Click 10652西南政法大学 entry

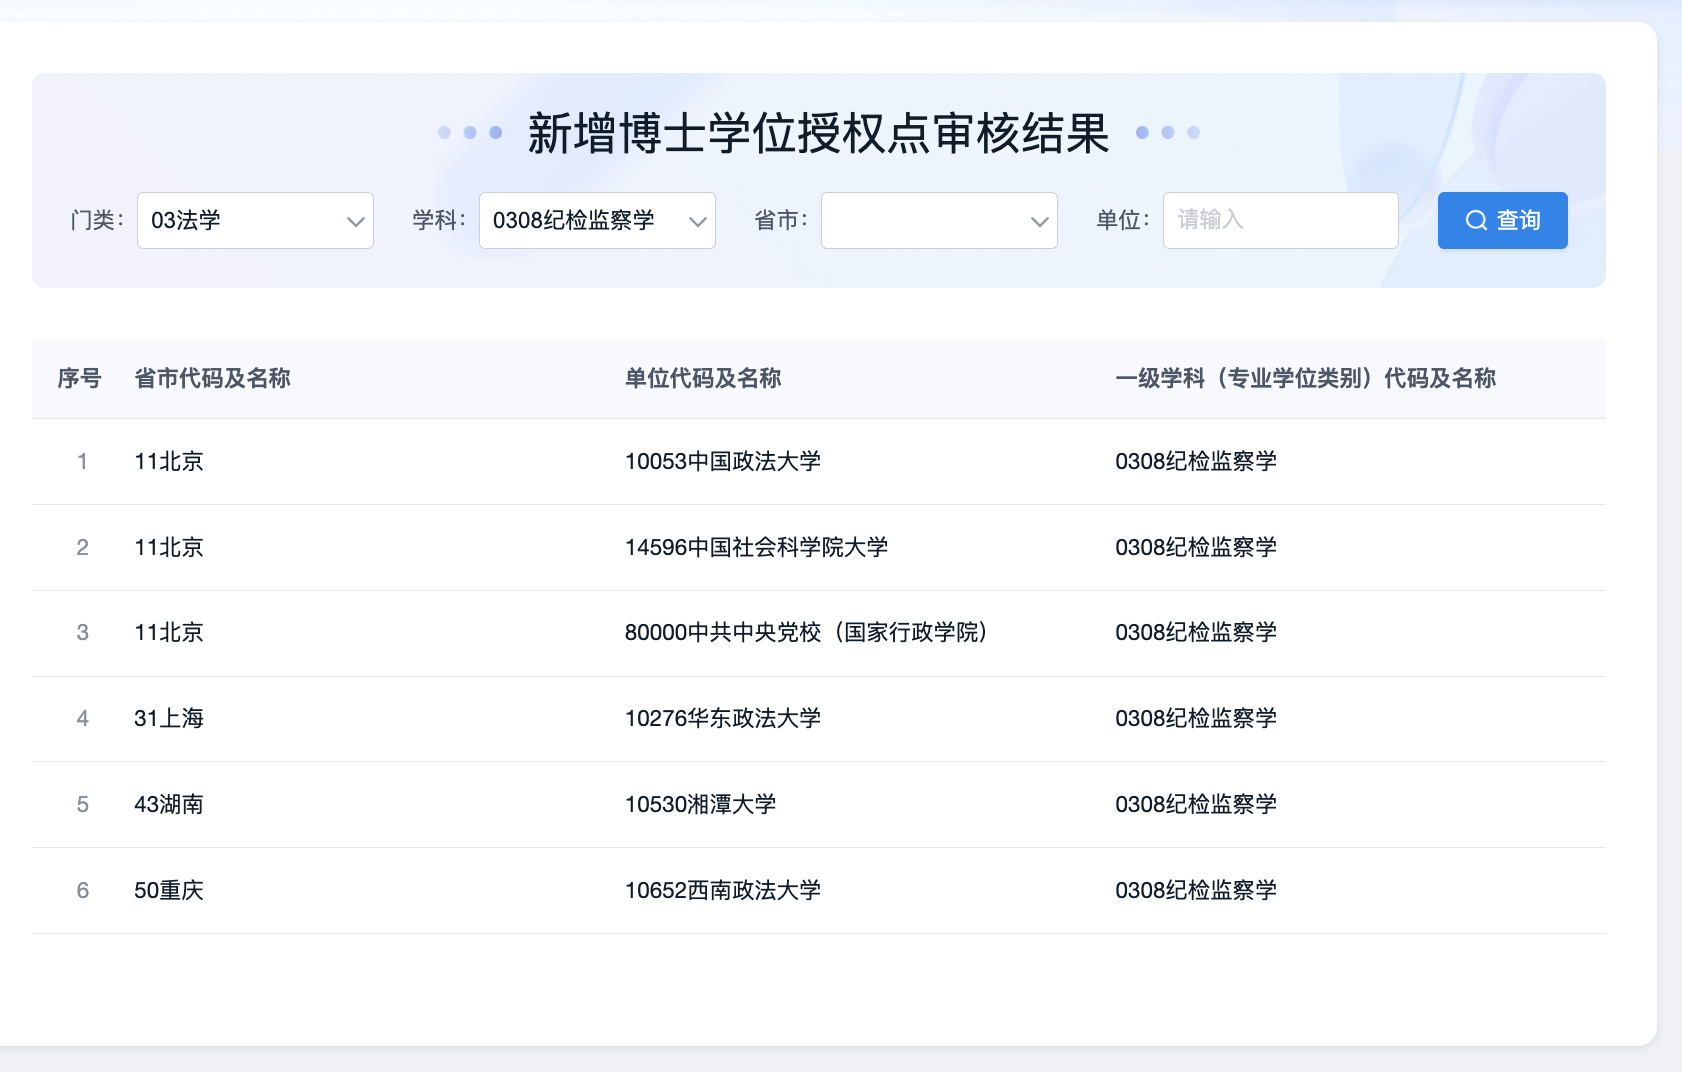click(x=722, y=890)
